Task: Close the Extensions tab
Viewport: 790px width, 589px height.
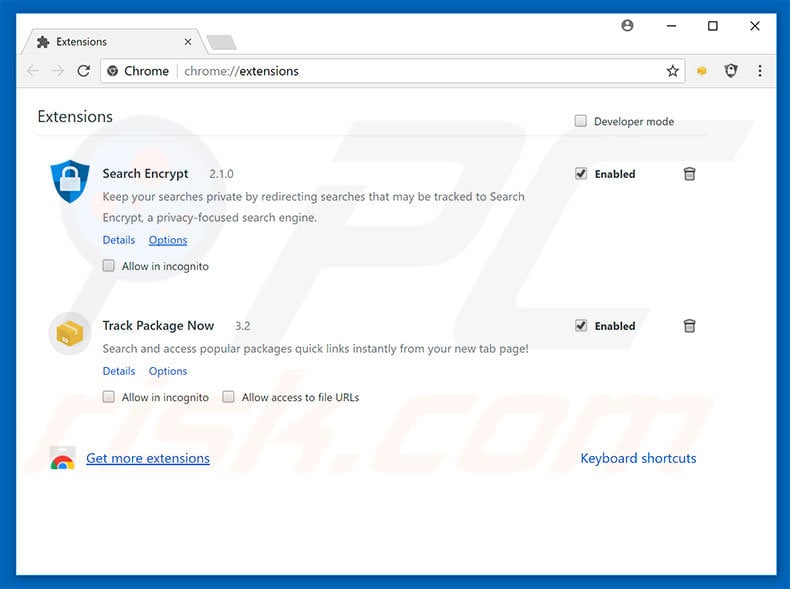Action: [188, 42]
